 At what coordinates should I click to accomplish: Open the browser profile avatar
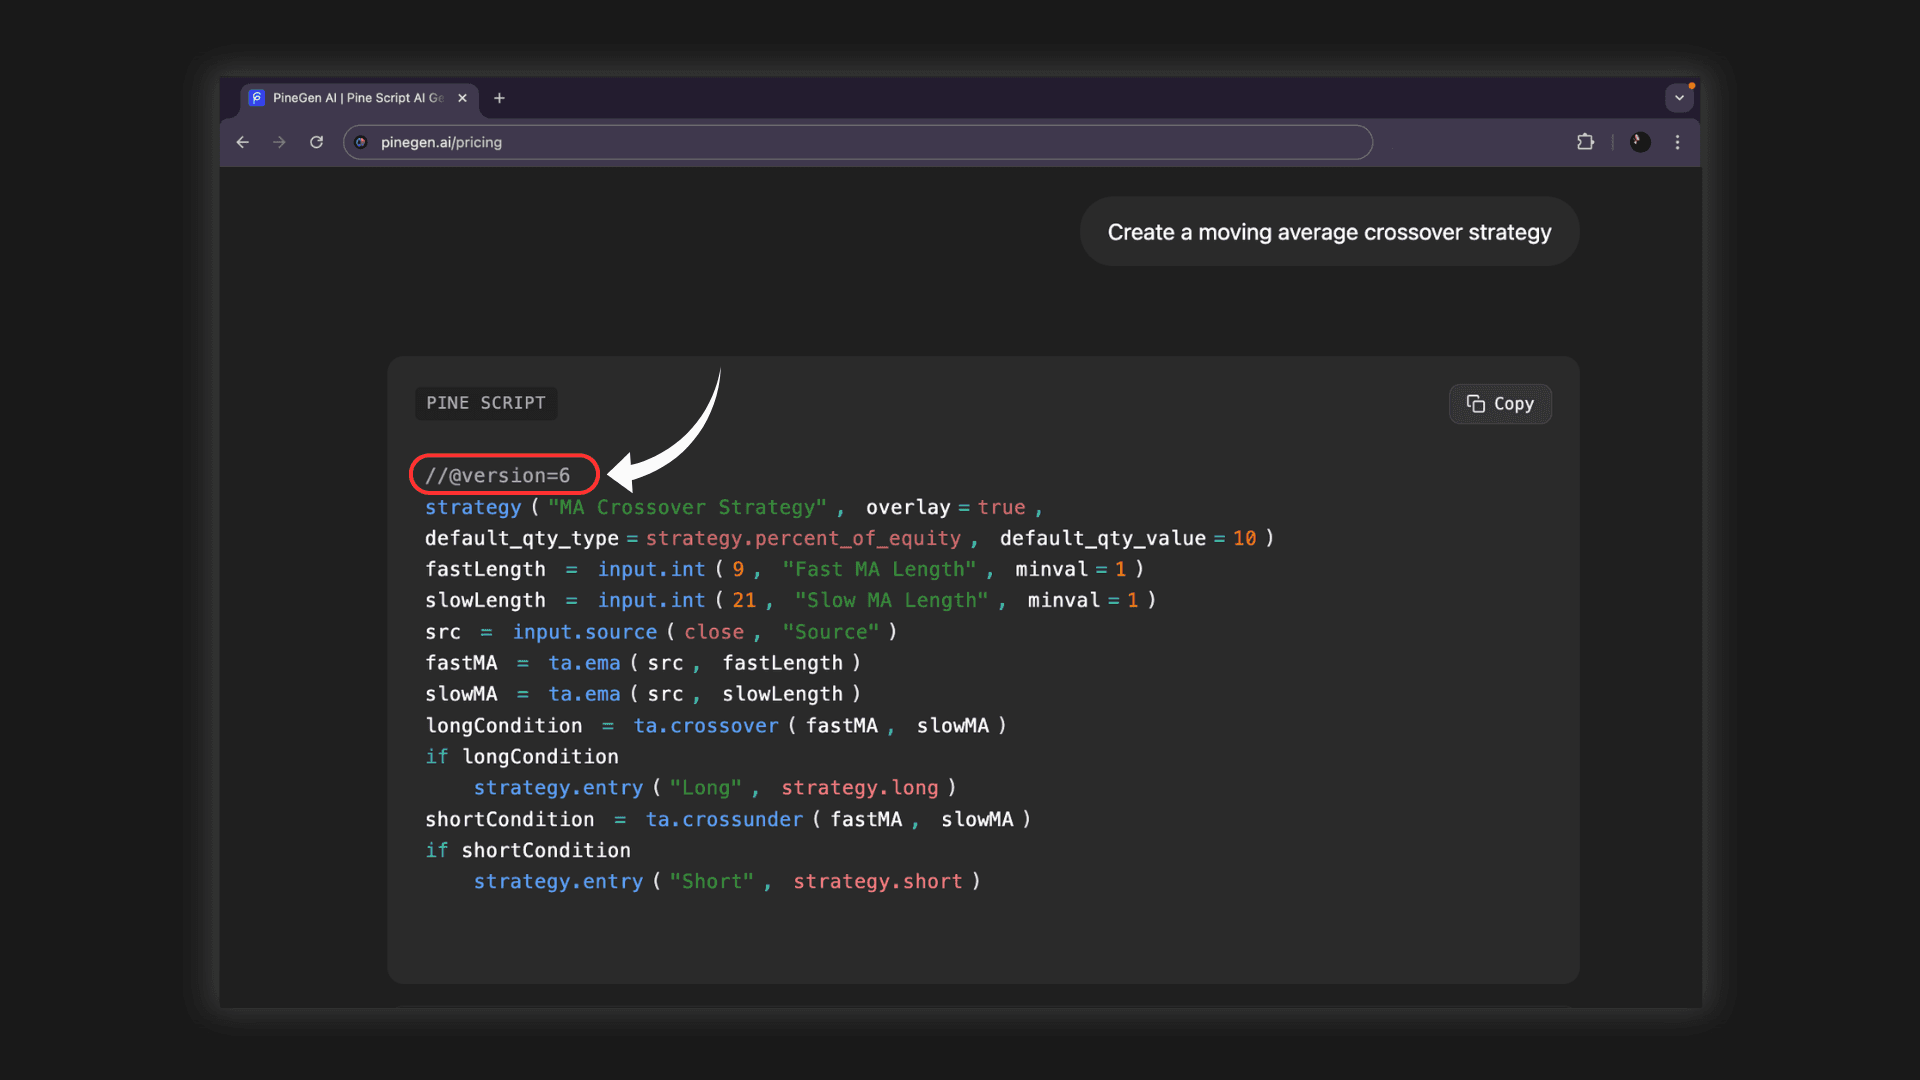[x=1640, y=142]
